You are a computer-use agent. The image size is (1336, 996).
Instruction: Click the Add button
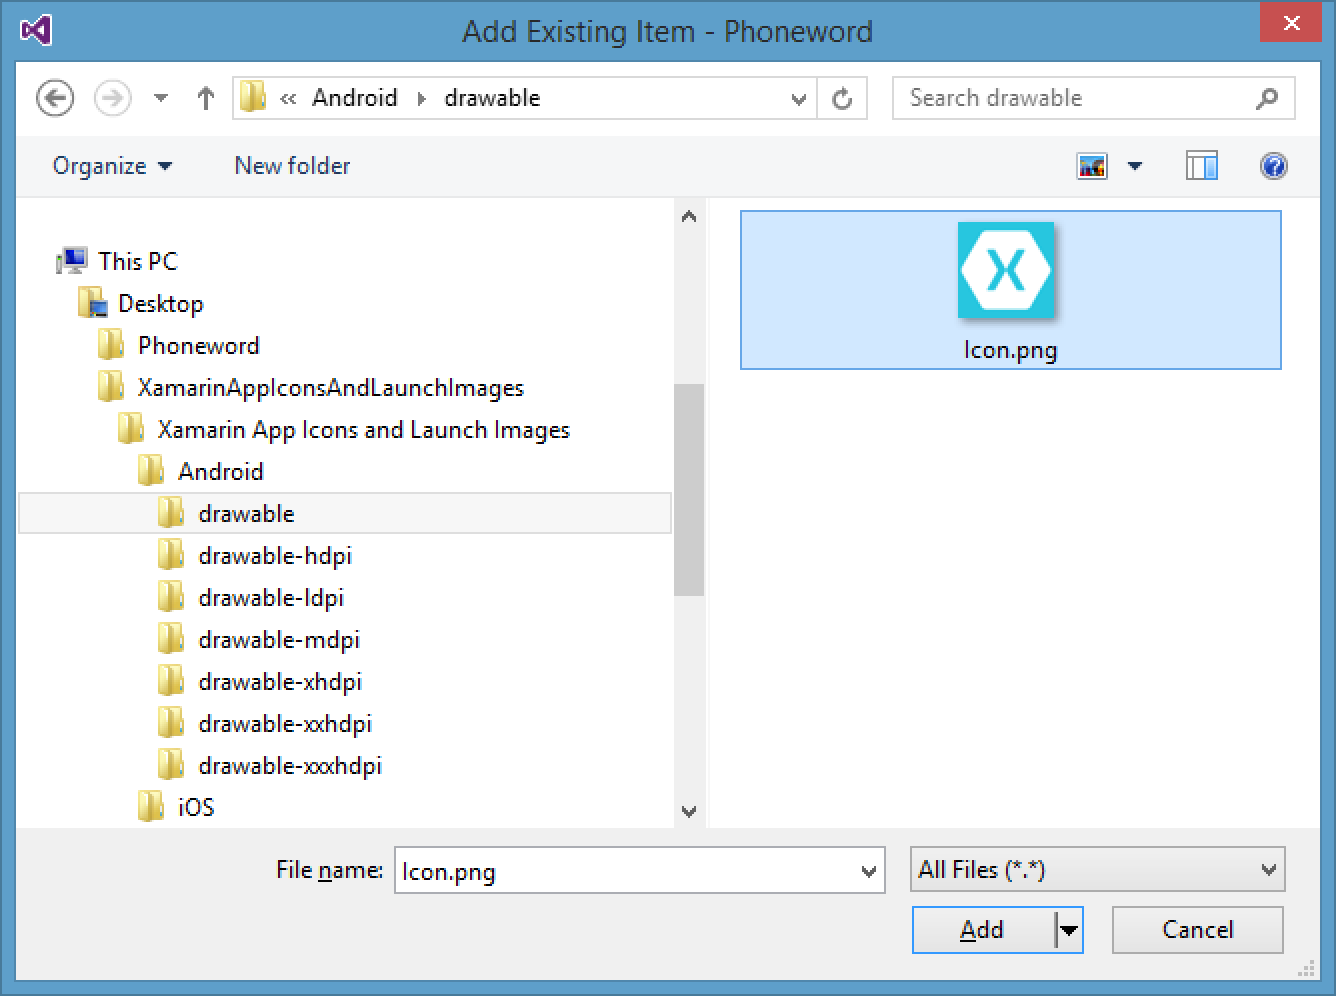(982, 930)
